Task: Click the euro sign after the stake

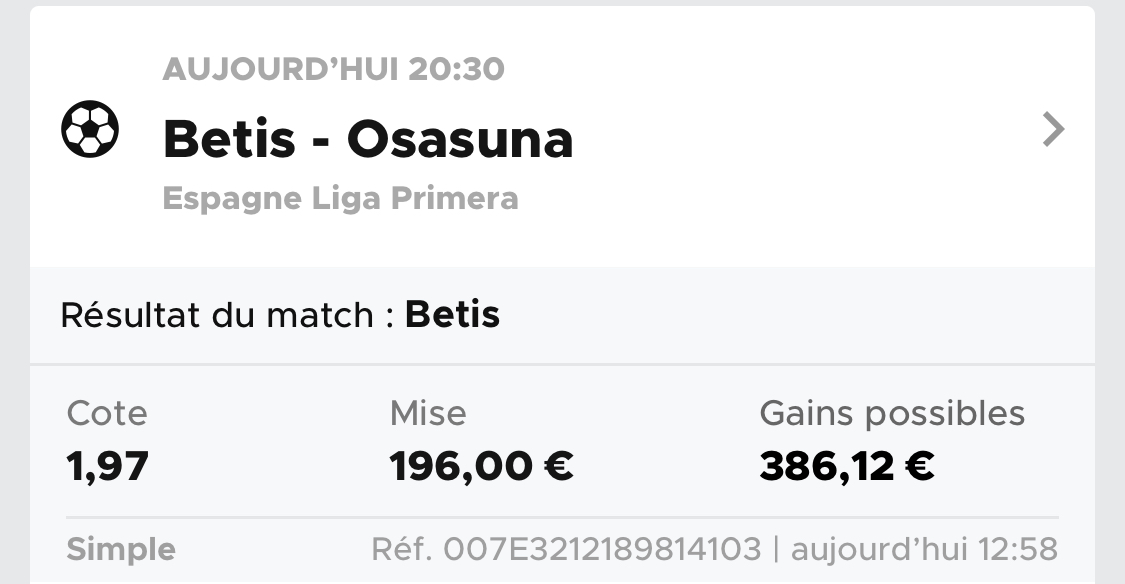Action: pyautogui.click(x=558, y=465)
